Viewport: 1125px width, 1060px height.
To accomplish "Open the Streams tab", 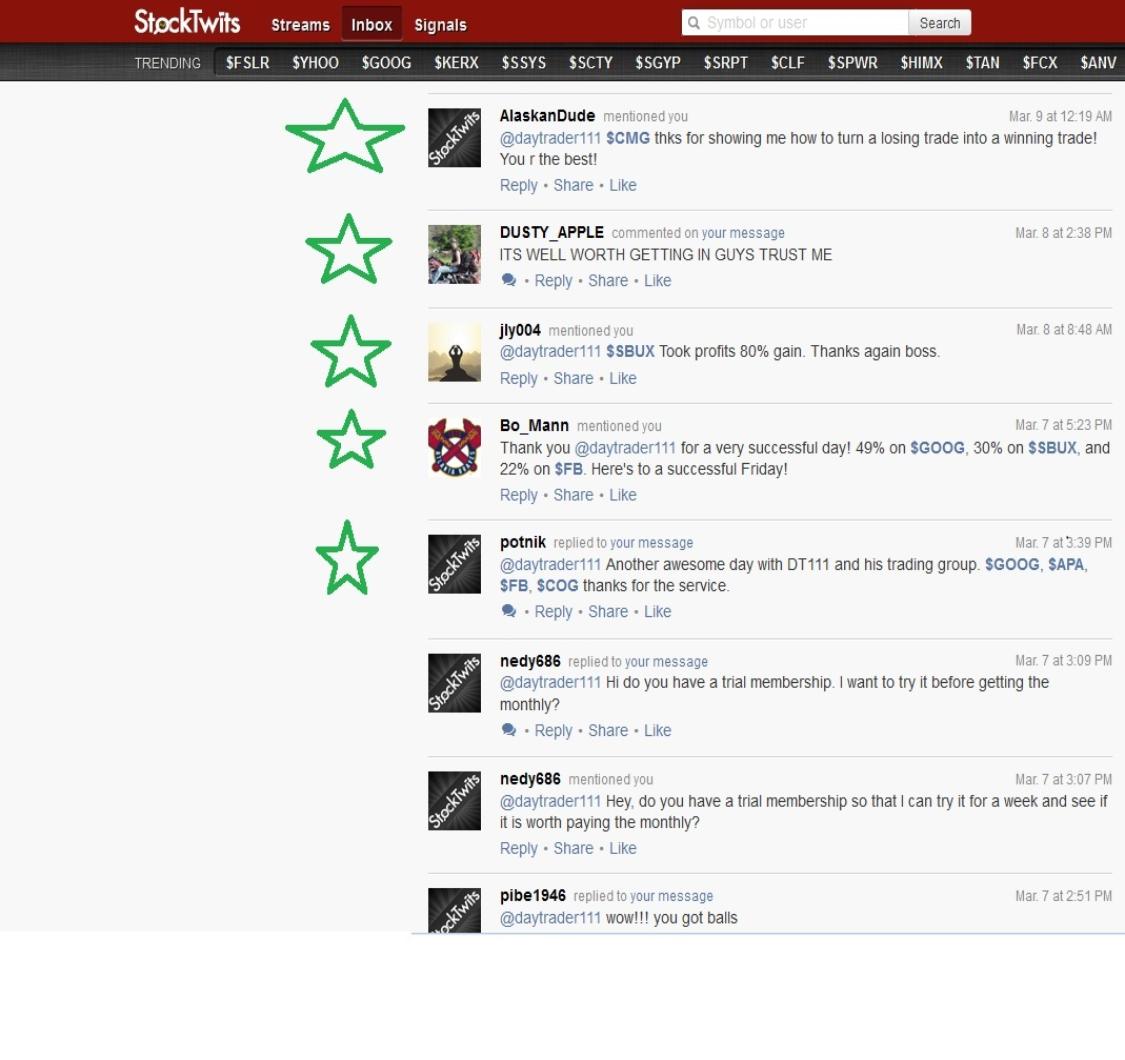I will tap(300, 25).
